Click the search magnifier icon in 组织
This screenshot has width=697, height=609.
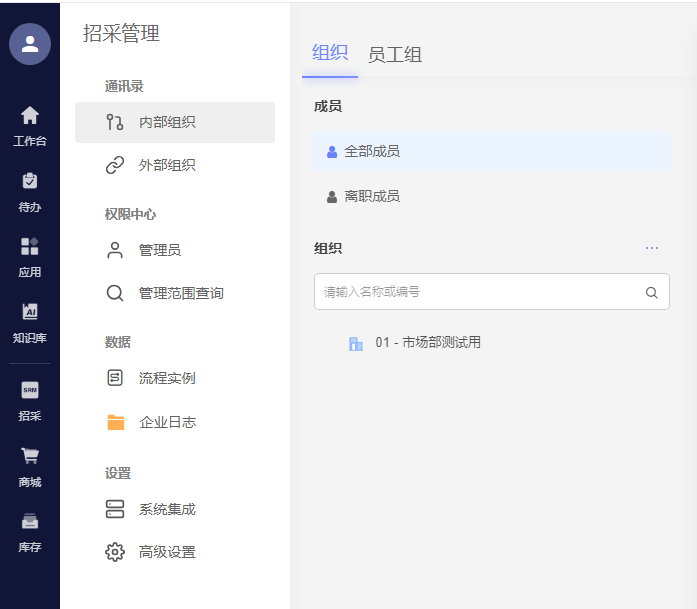[x=651, y=293]
